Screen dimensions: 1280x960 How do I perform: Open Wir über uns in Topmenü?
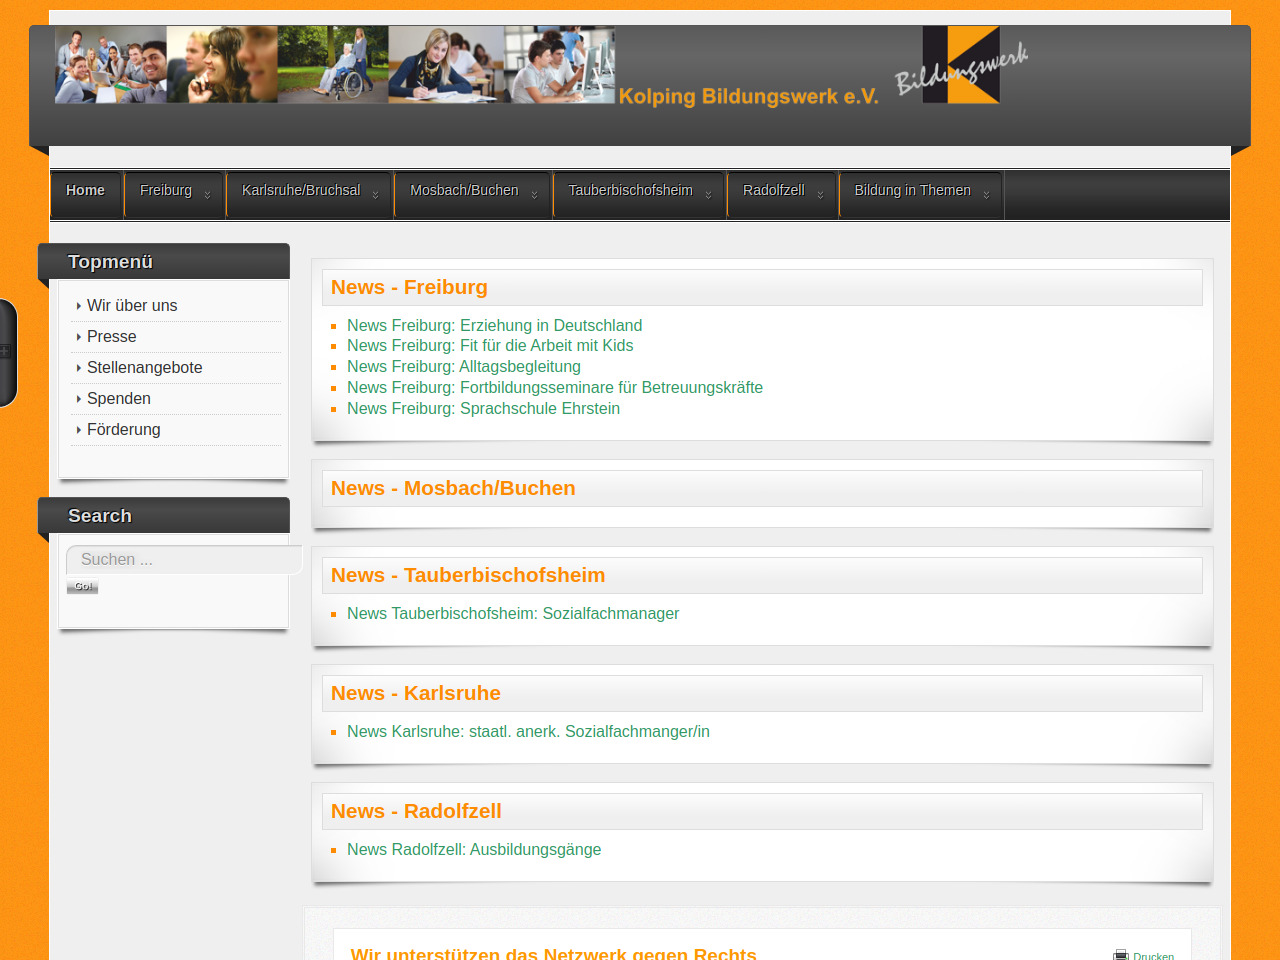[x=132, y=306]
